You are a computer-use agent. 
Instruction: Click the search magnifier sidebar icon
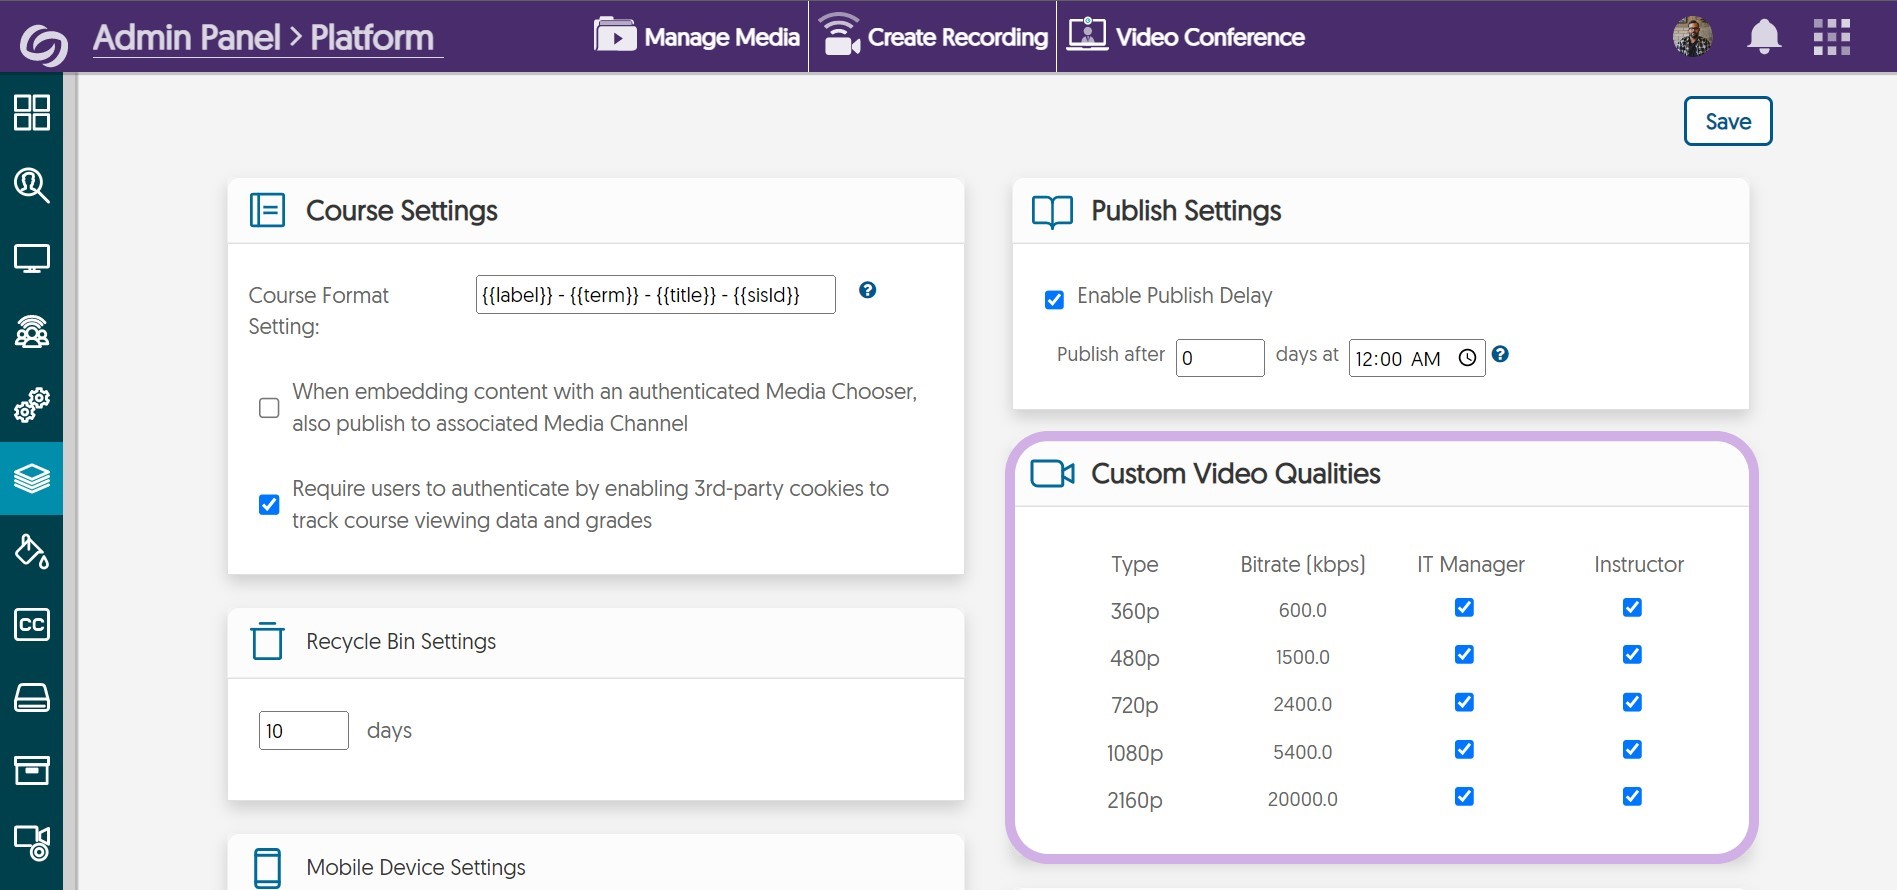pos(31,185)
